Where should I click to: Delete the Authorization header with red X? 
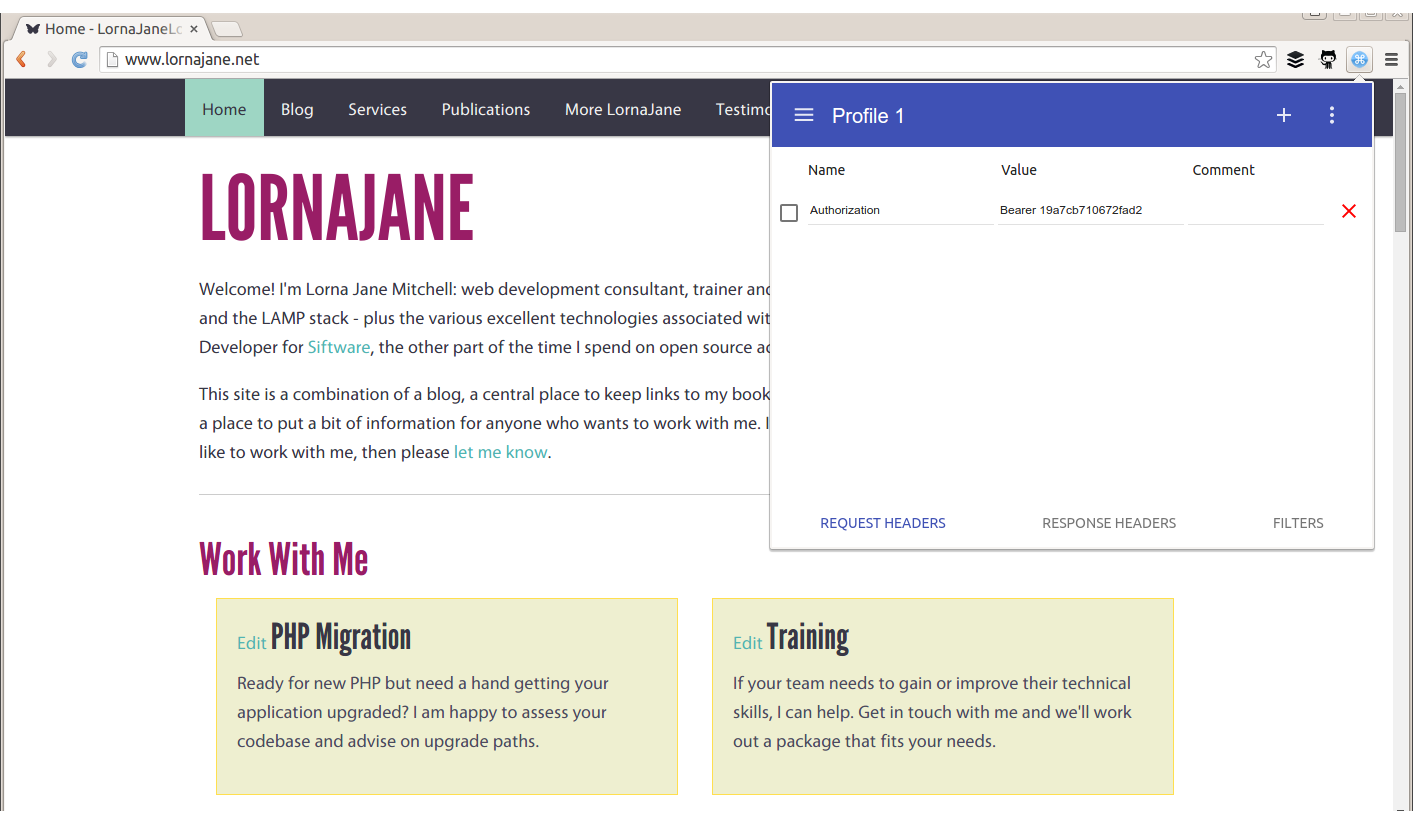pos(1349,211)
